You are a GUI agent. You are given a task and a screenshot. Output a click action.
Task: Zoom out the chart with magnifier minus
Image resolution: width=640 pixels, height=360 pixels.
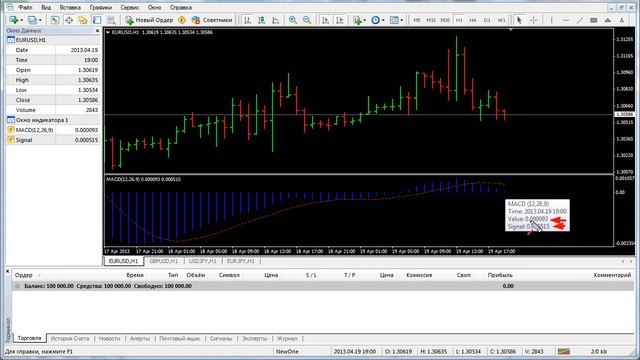[307, 20]
